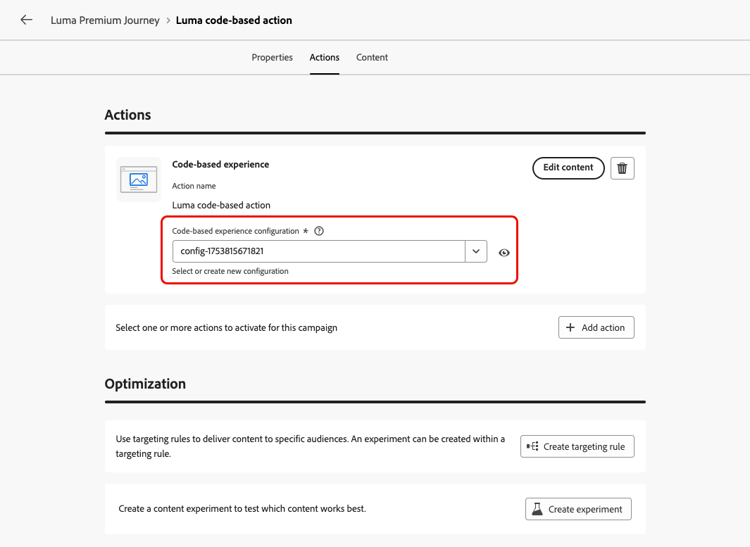Select the Actions tab
The width and height of the screenshot is (750, 547).
(x=324, y=58)
